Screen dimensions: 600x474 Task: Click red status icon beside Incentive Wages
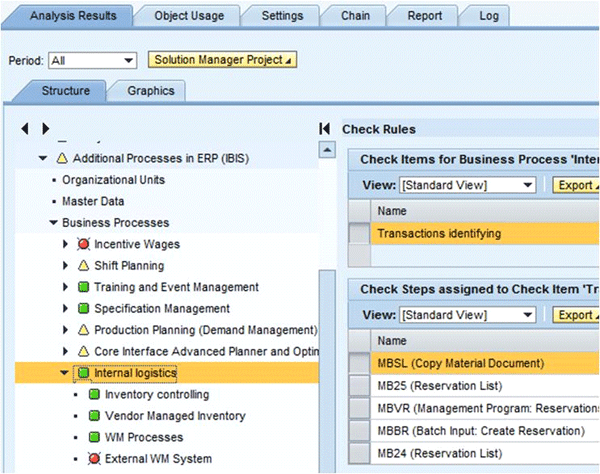[x=84, y=245]
